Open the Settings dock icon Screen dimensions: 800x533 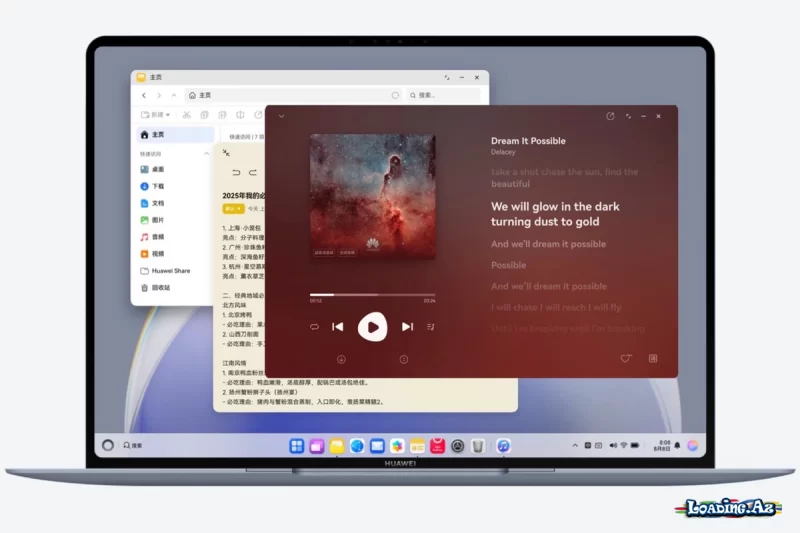[458, 446]
